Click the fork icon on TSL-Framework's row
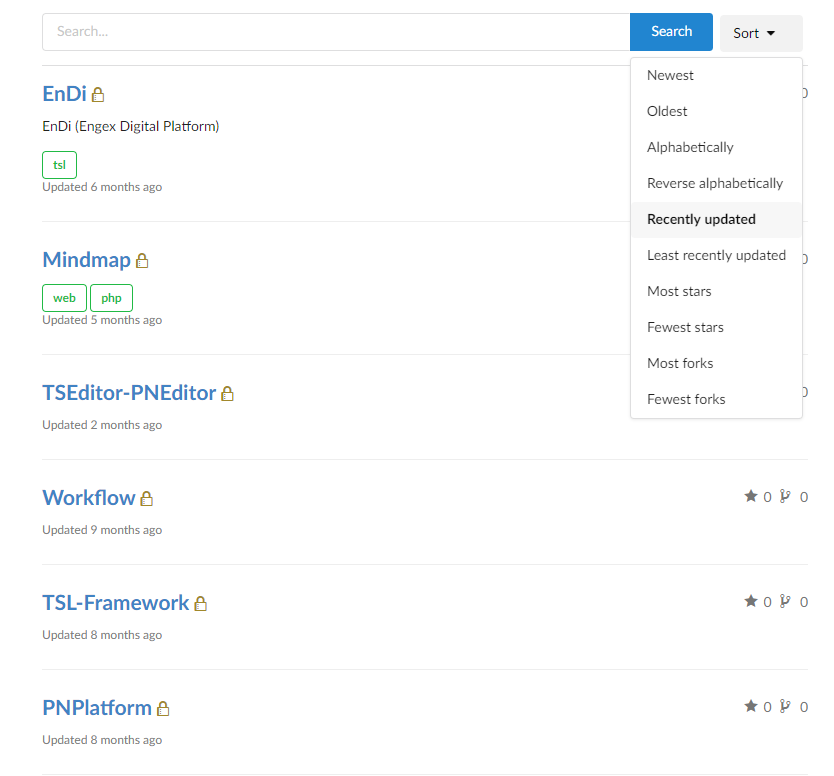Screen dimensions: 834x776 (786, 601)
